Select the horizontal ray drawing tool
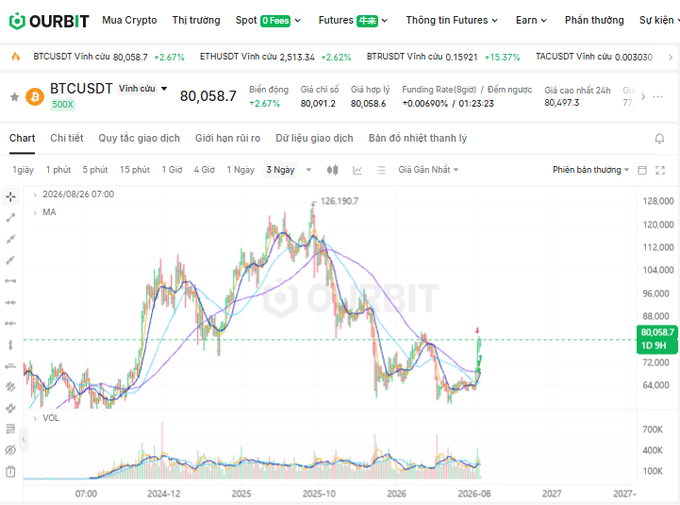 click(11, 324)
